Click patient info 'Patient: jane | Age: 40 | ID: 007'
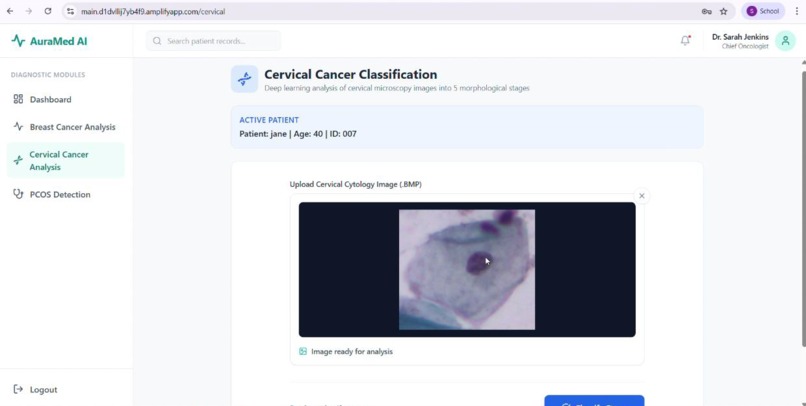Image resolution: width=806 pixels, height=406 pixels. (x=298, y=134)
